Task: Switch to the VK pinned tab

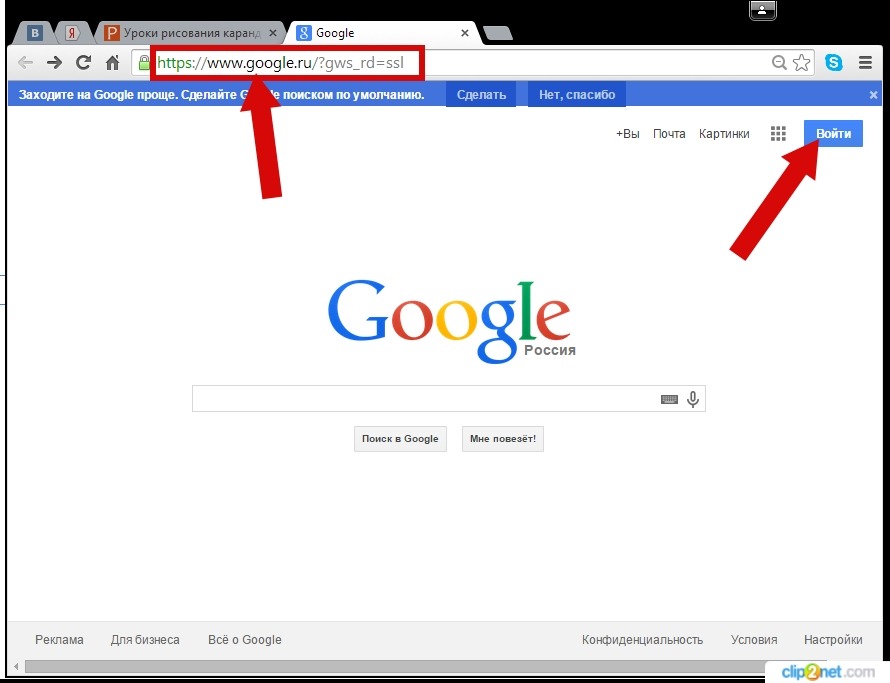Action: pyautogui.click(x=34, y=33)
